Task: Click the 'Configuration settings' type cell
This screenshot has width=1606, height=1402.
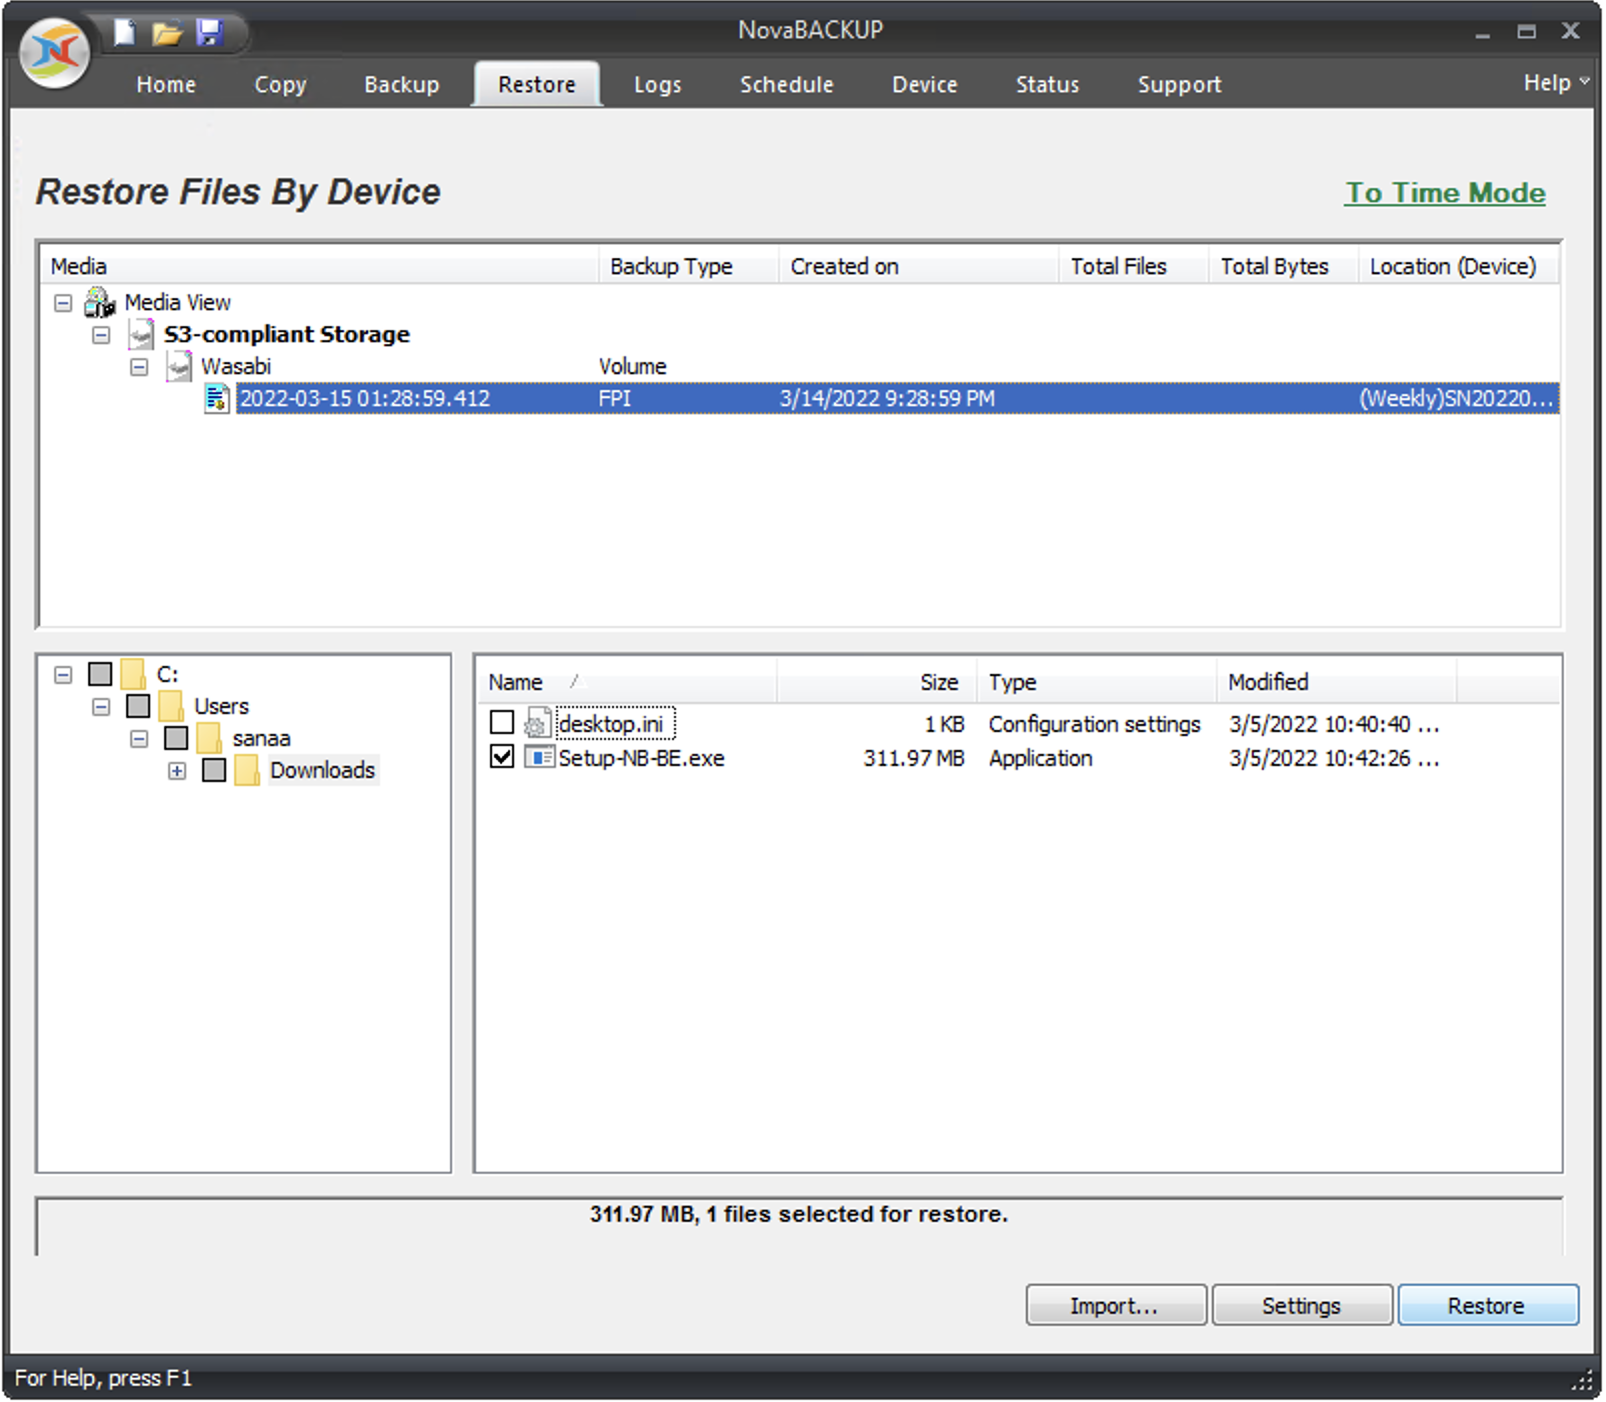Action: point(1094,724)
